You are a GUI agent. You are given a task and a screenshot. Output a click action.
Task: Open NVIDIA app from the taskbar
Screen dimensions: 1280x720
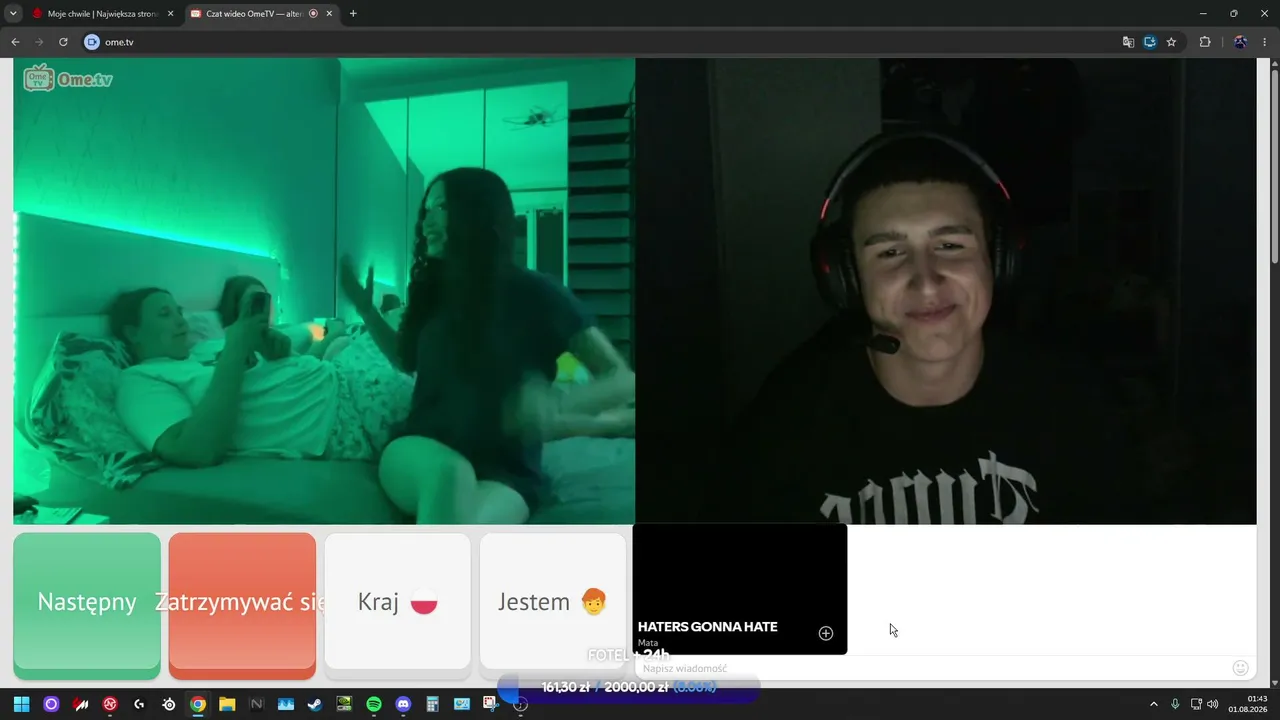pos(344,704)
